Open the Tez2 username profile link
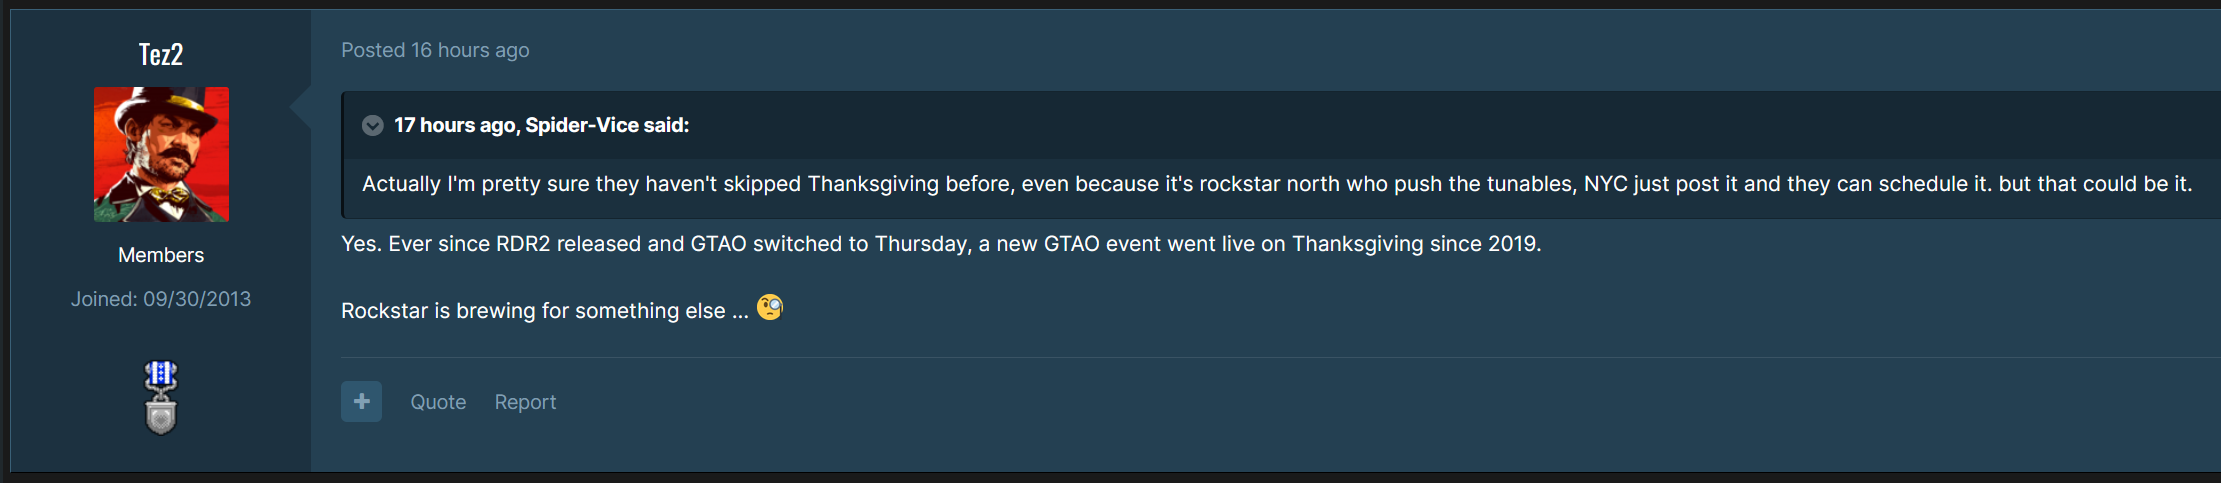Viewport: 2221px width, 483px height. pyautogui.click(x=161, y=54)
